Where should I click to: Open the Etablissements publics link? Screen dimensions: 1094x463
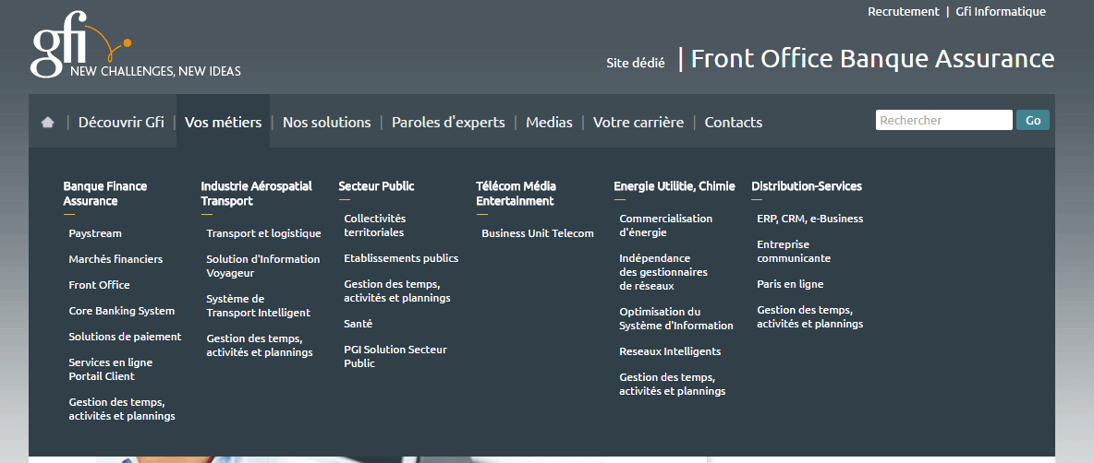tap(401, 259)
